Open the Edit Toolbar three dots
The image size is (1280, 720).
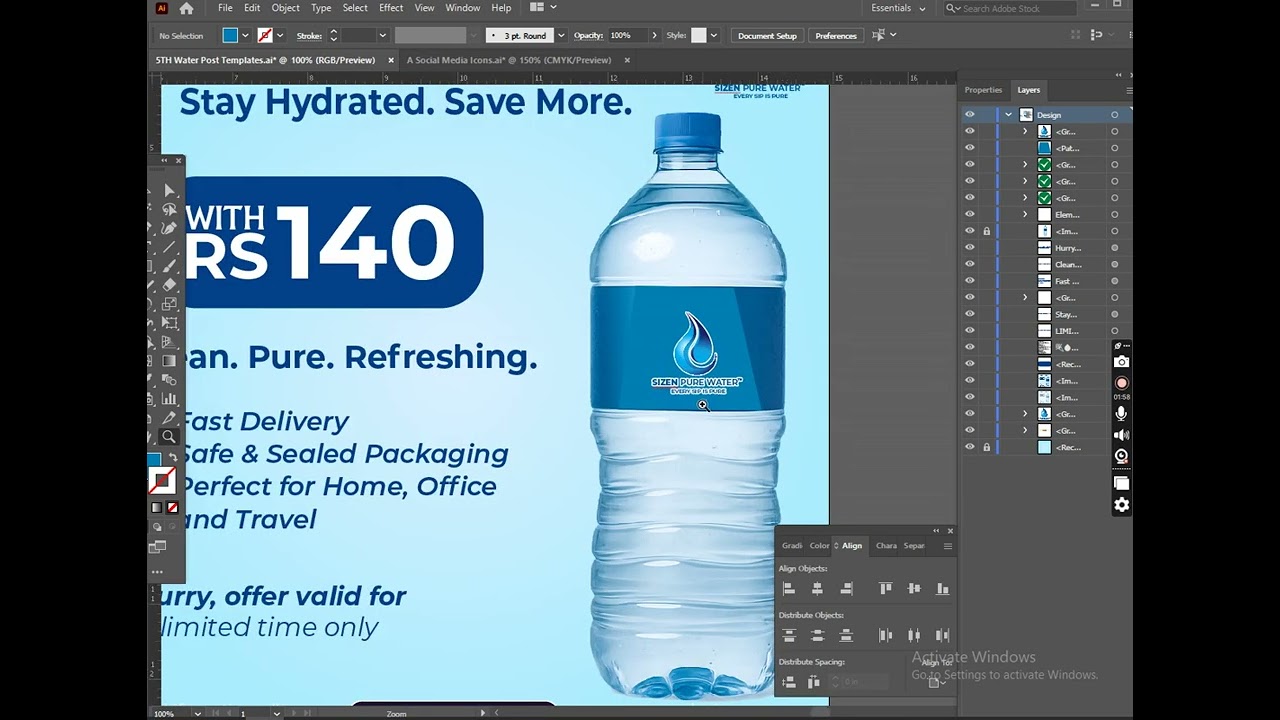(x=157, y=572)
